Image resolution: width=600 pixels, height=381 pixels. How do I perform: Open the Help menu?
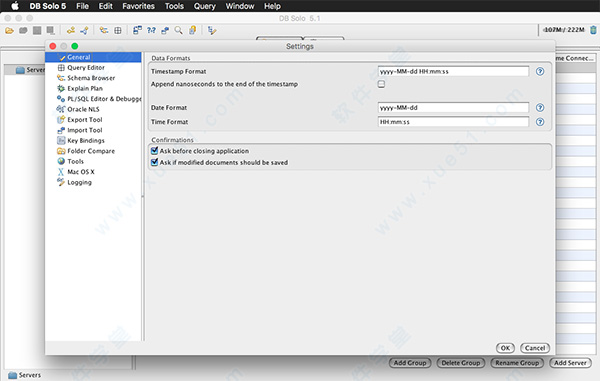(x=272, y=6)
